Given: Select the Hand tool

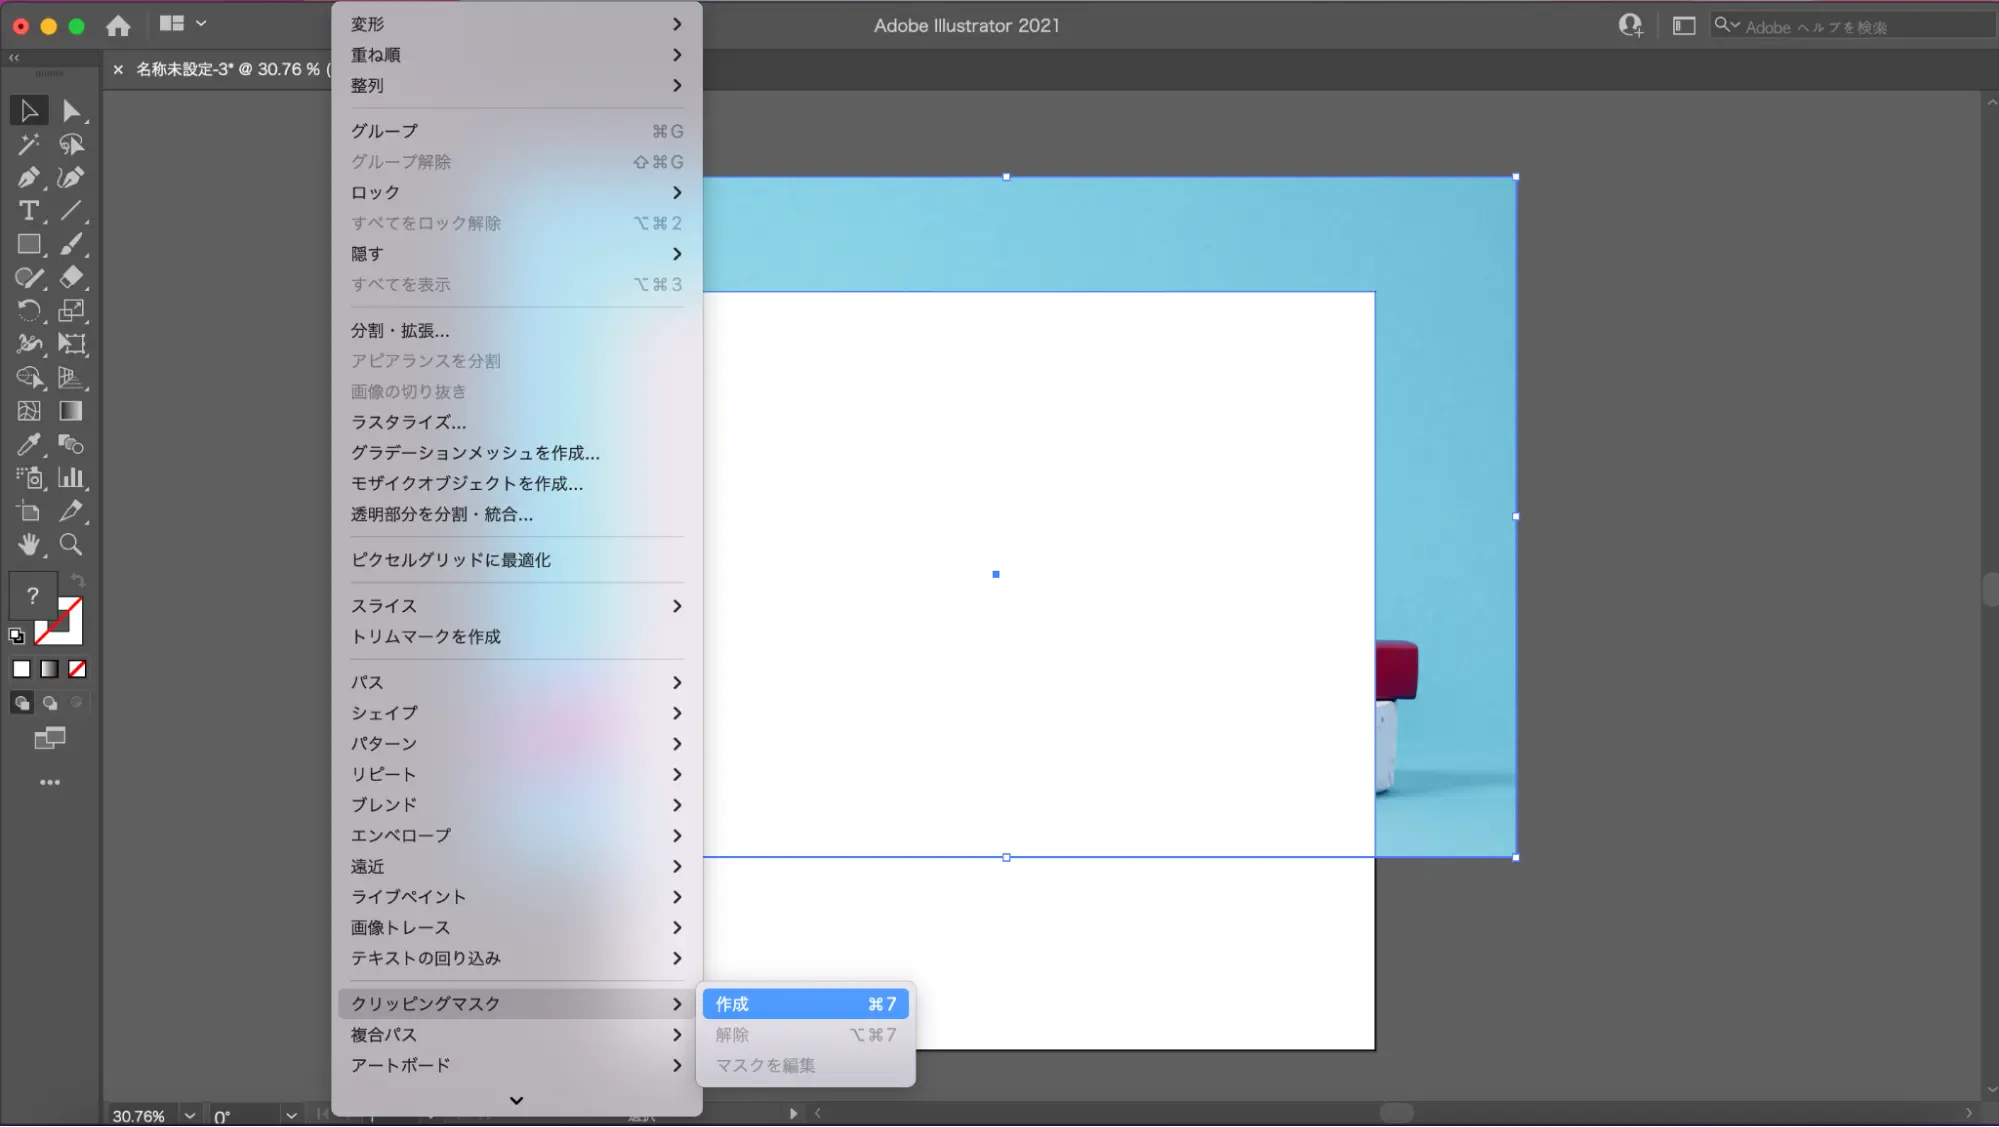Looking at the screenshot, I should click(x=28, y=545).
